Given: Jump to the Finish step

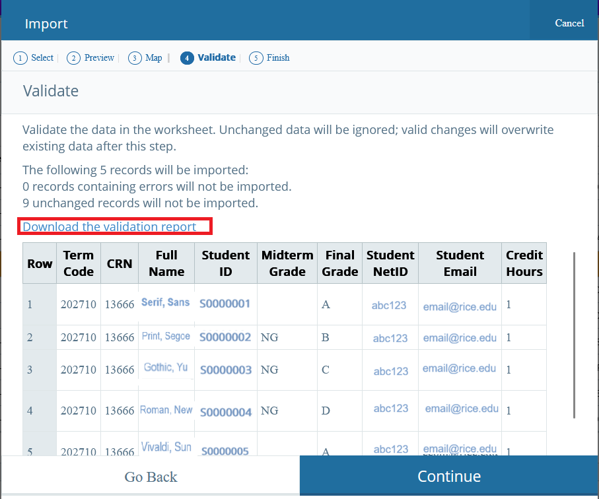Looking at the screenshot, I should (x=269, y=58).
